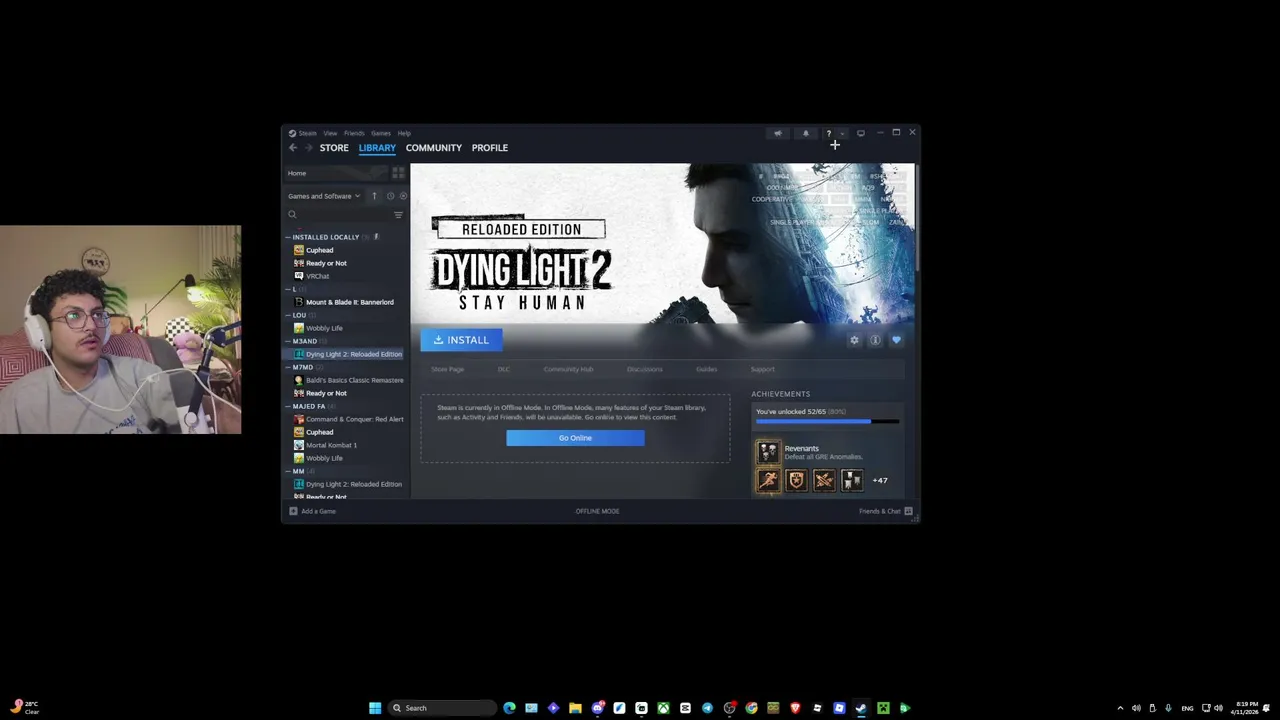The width and height of the screenshot is (1280, 720).
Task: Open advanced filter options icon in search bar
Action: [398, 215]
